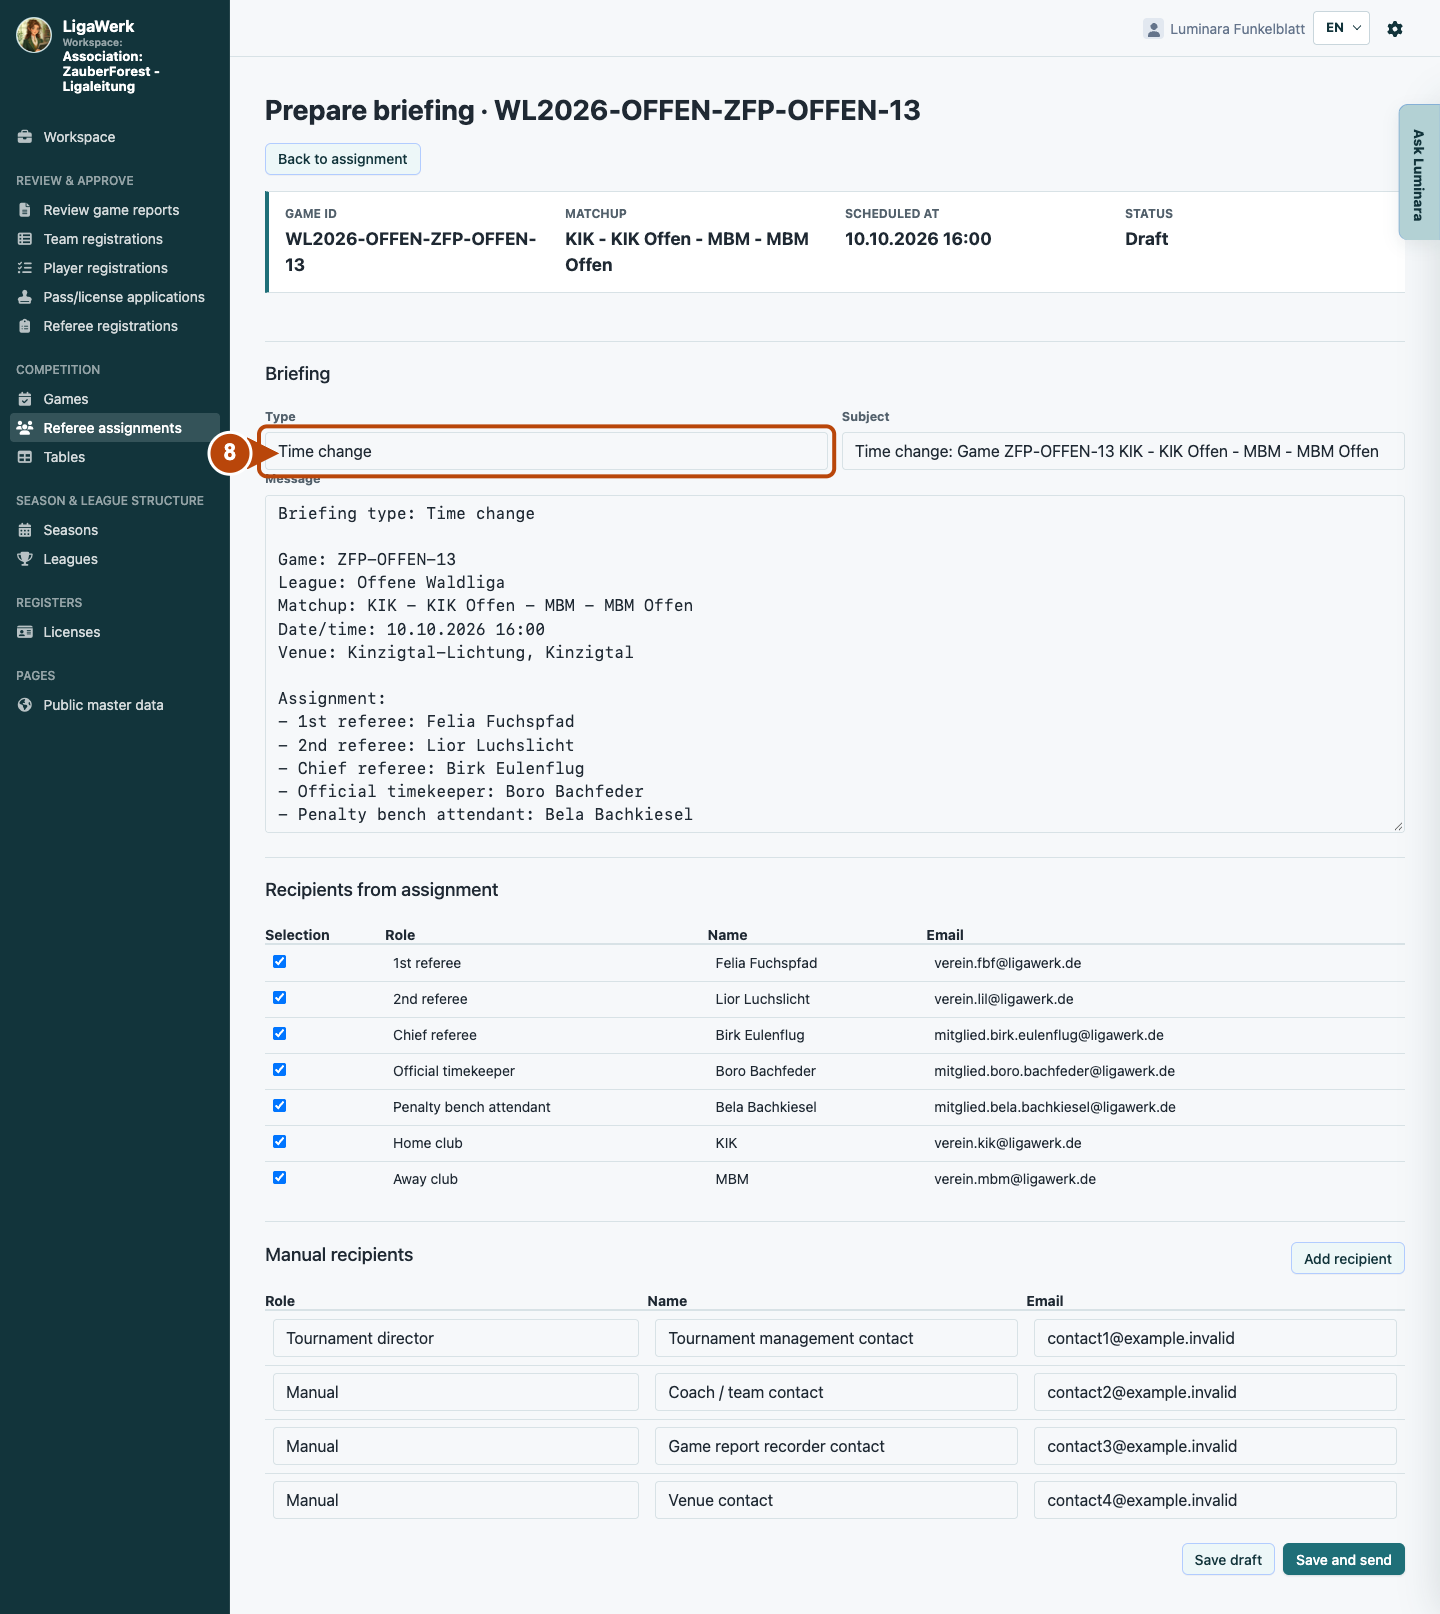Open the Ask Luminara side tab

click(x=1419, y=172)
